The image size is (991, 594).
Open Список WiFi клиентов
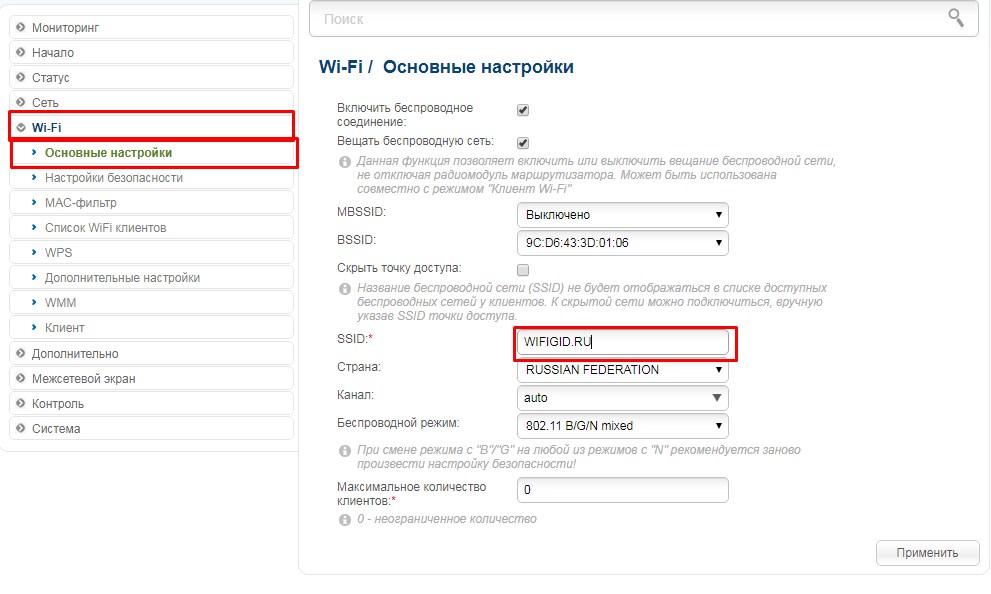pyautogui.click(x=152, y=227)
